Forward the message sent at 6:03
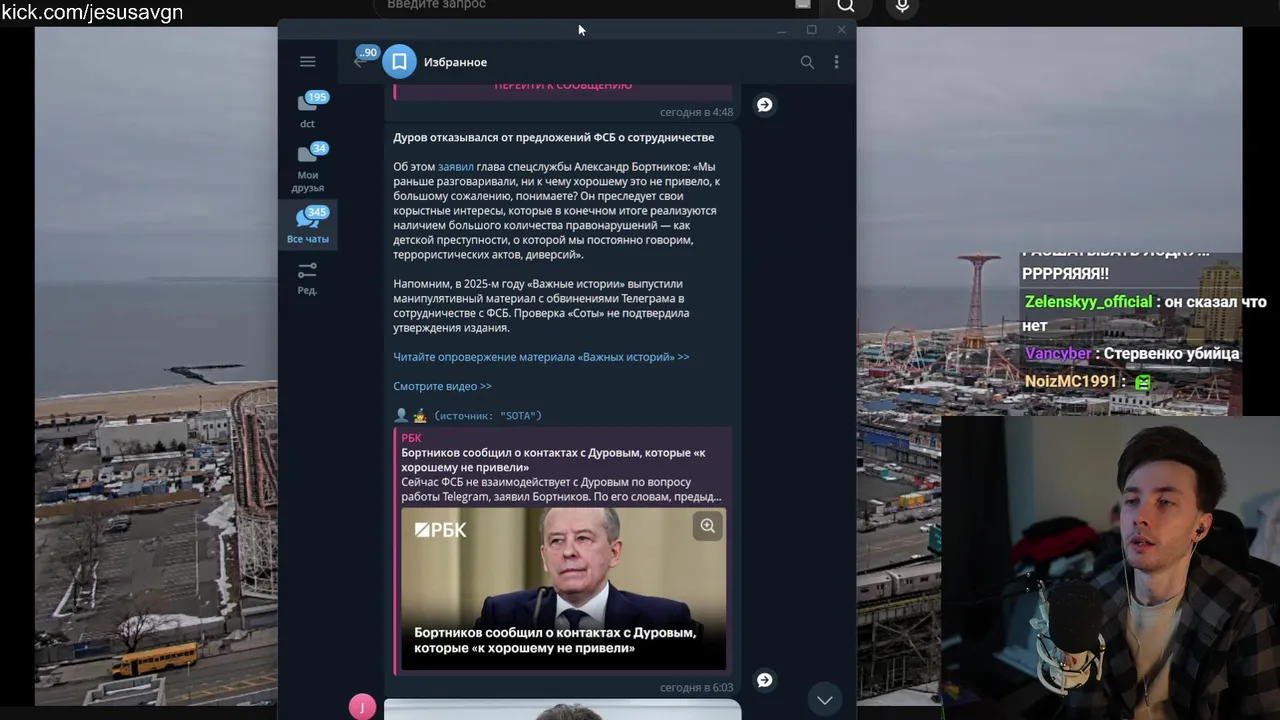 (x=764, y=680)
